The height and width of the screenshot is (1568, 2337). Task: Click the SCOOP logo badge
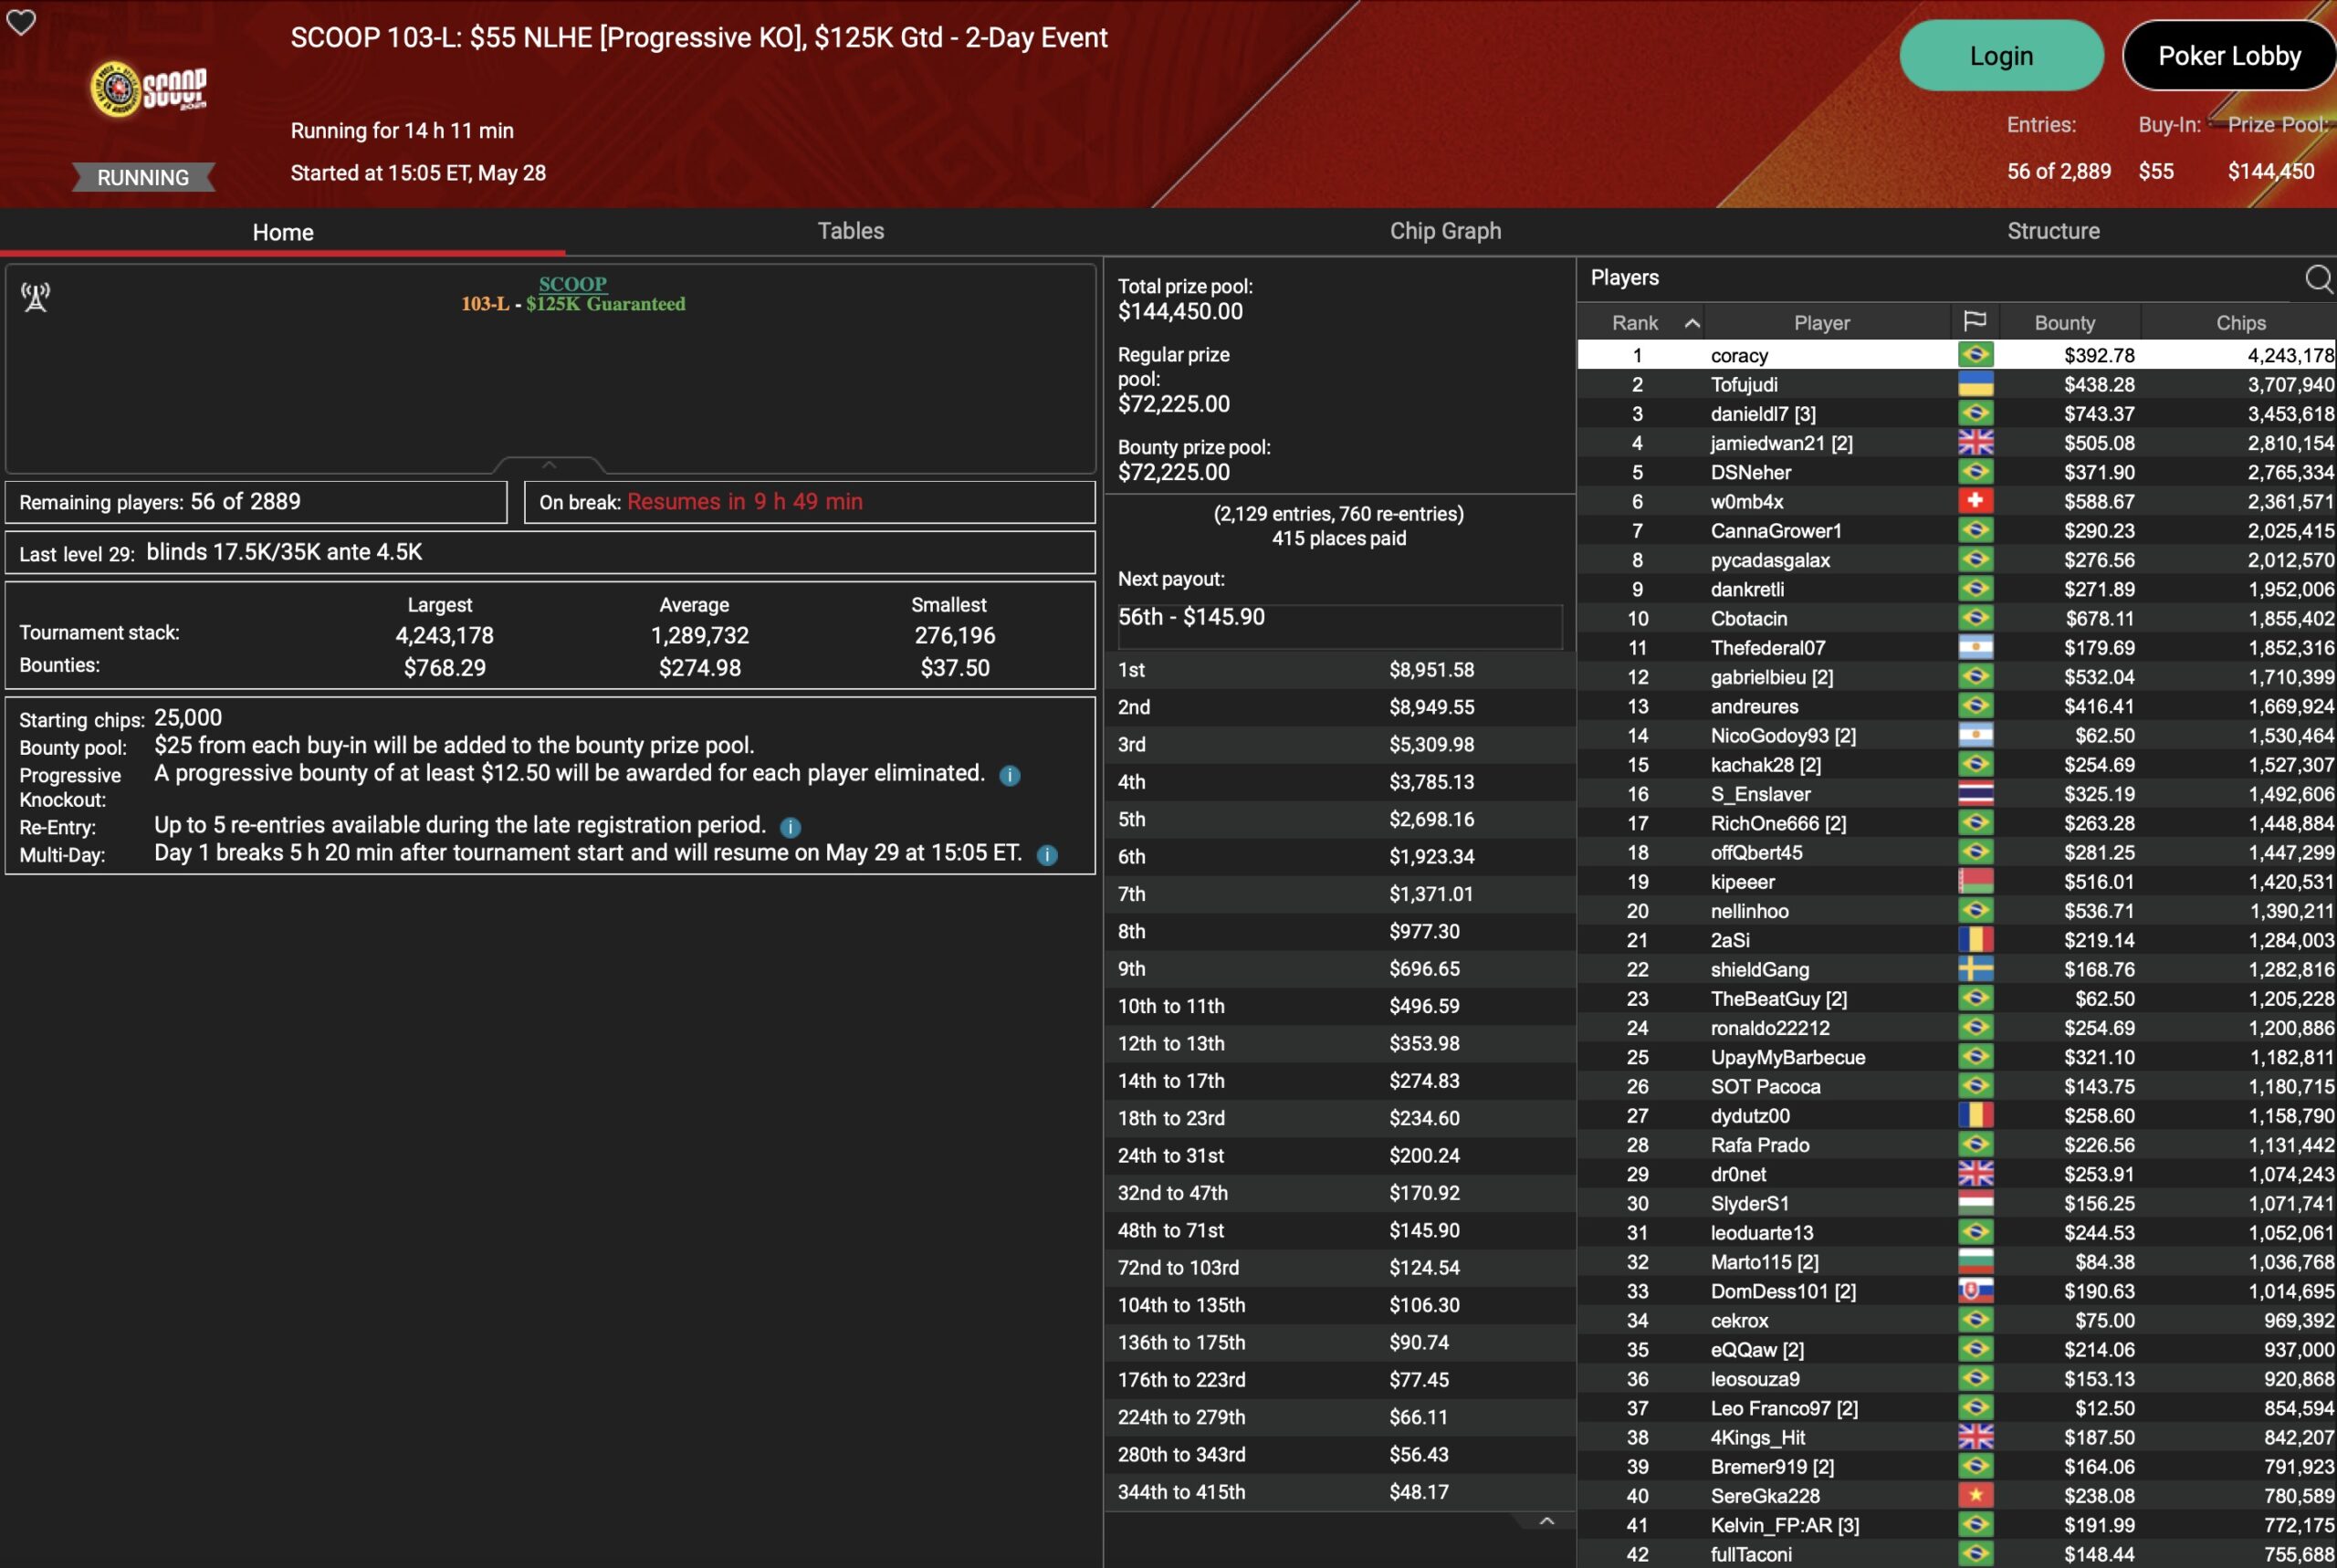tap(149, 89)
